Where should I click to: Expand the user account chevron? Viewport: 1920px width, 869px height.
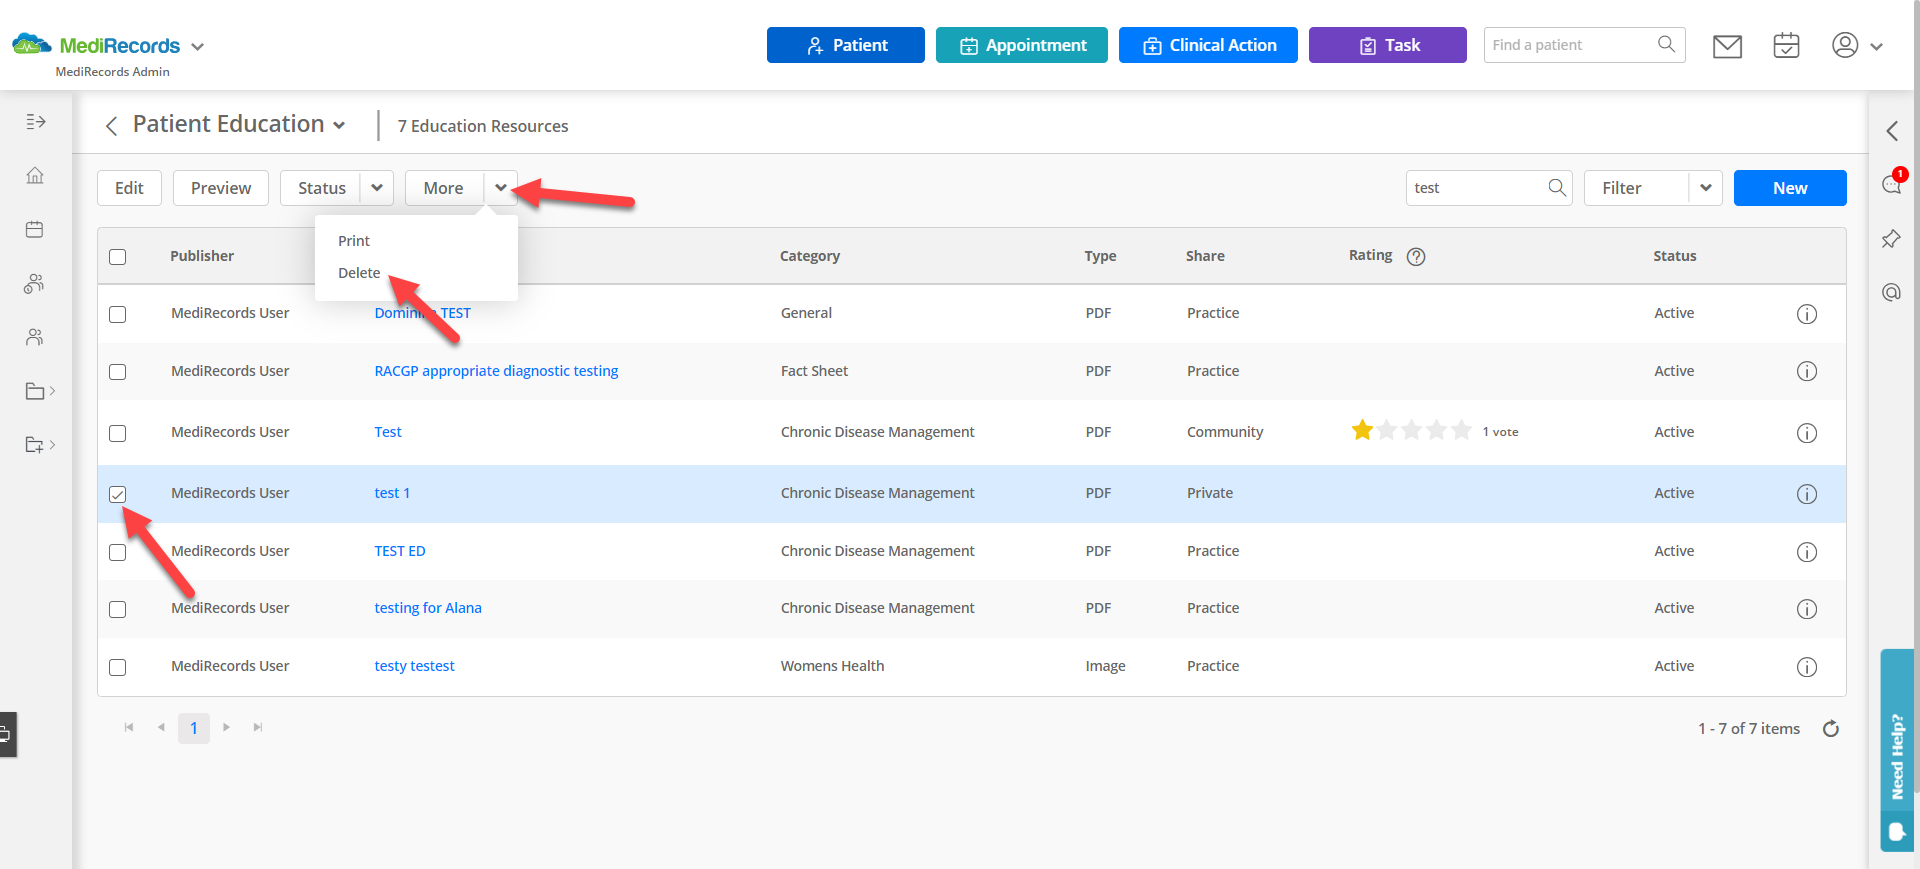pos(1876,47)
